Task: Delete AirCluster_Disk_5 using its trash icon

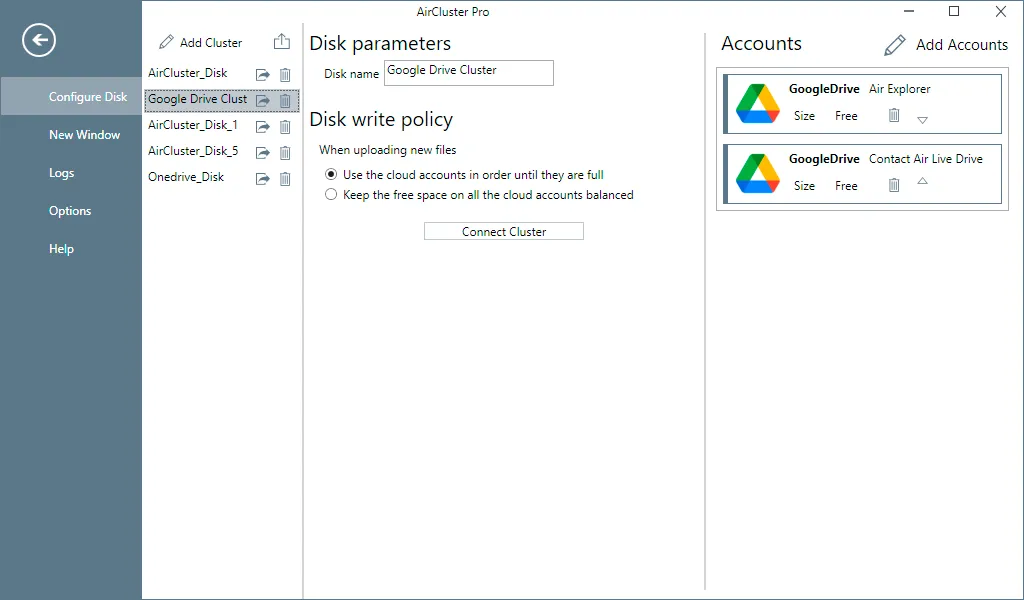Action: (285, 153)
